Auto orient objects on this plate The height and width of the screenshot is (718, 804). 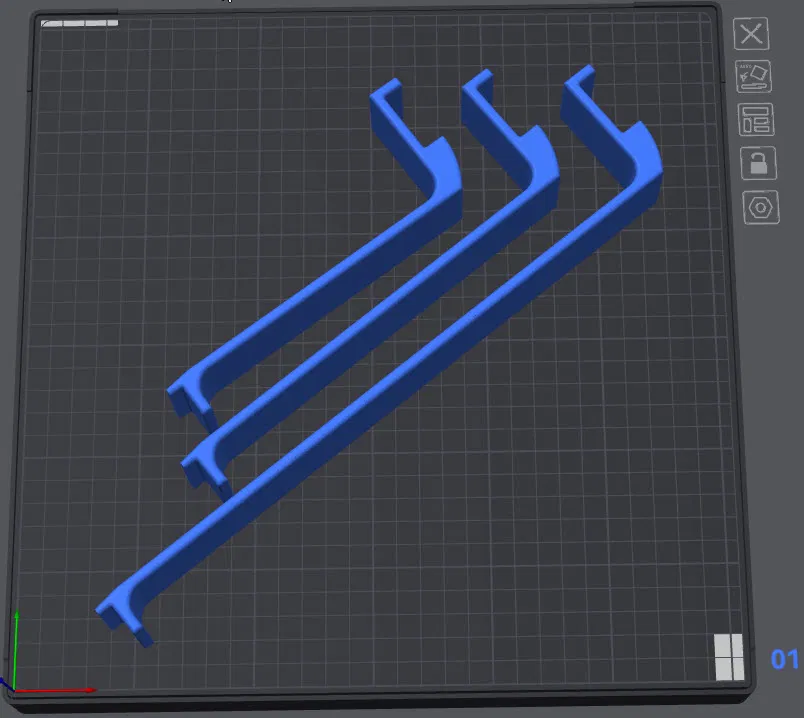[754, 76]
